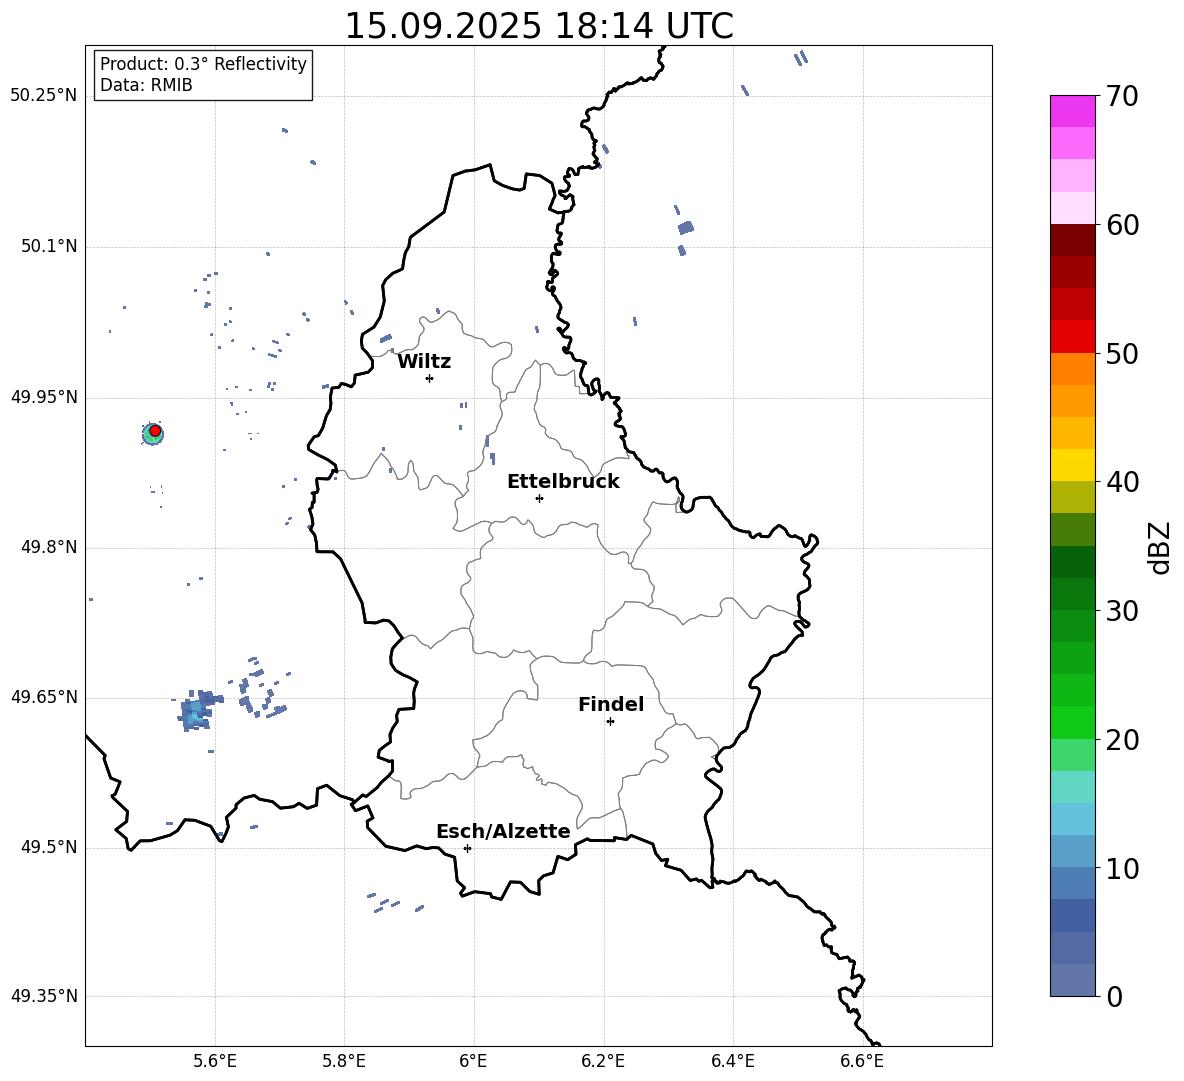This screenshot has width=1184, height=1081.
Task: Click the Findel location cross marker
Action: tap(610, 722)
